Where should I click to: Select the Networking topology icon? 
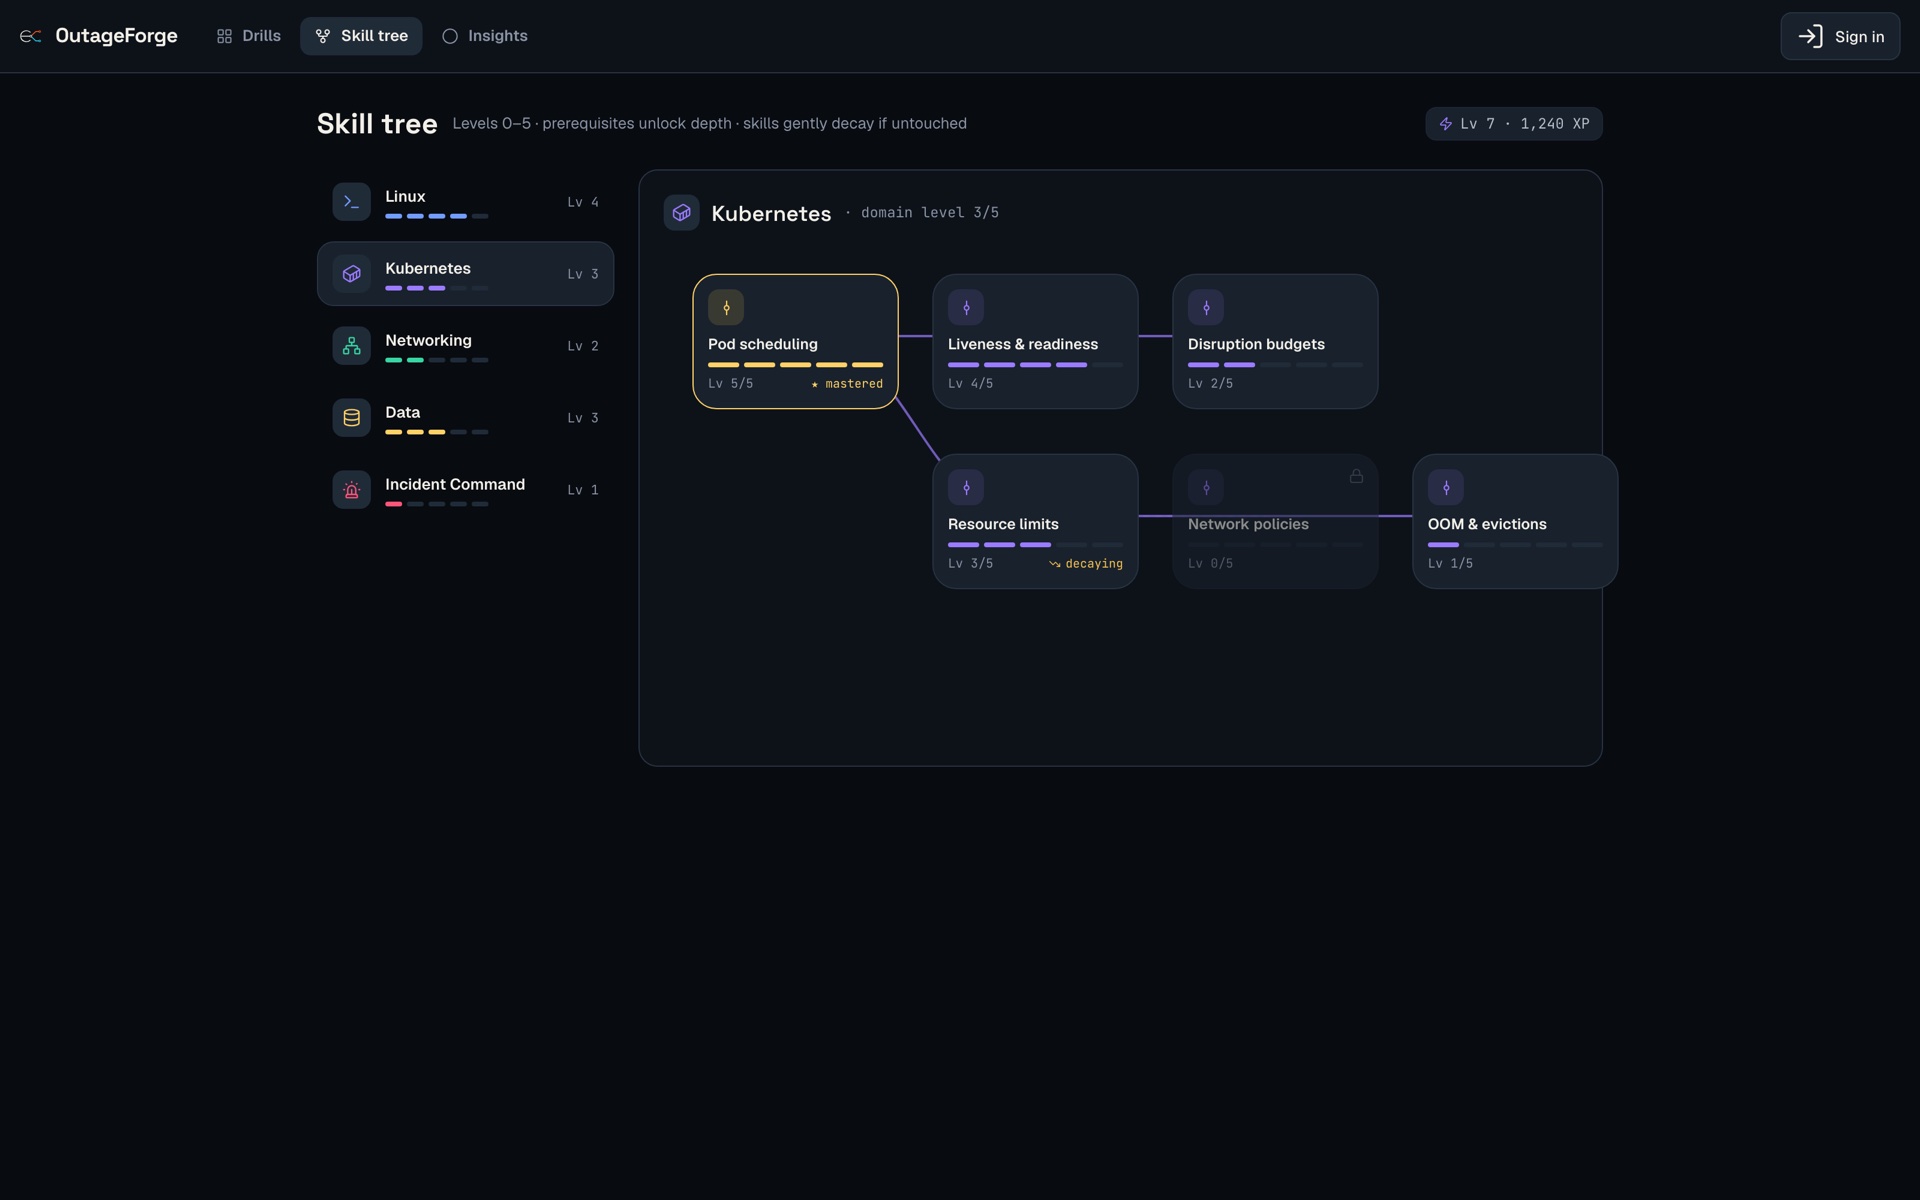pyautogui.click(x=352, y=346)
